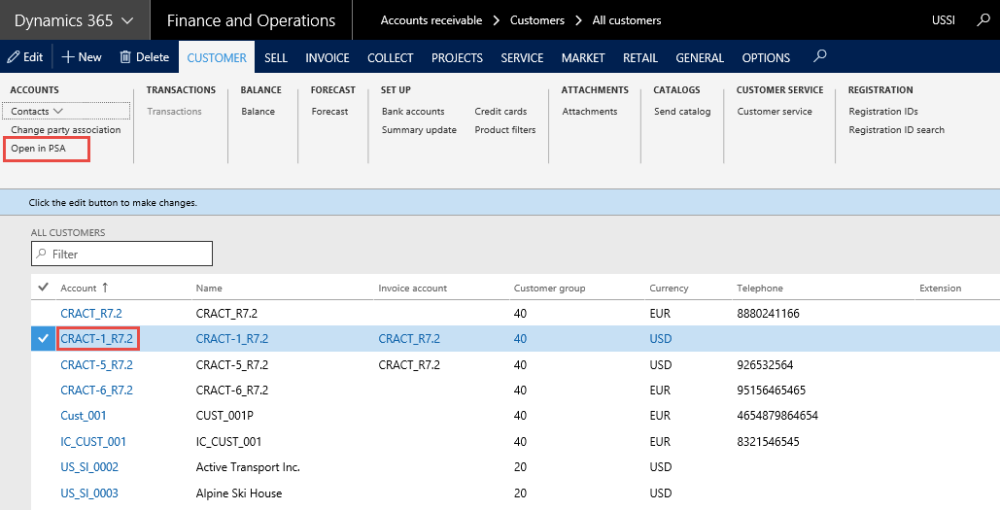Image resolution: width=1000 pixels, height=510 pixels.
Task: Click the New plus icon
Action: (x=68, y=58)
